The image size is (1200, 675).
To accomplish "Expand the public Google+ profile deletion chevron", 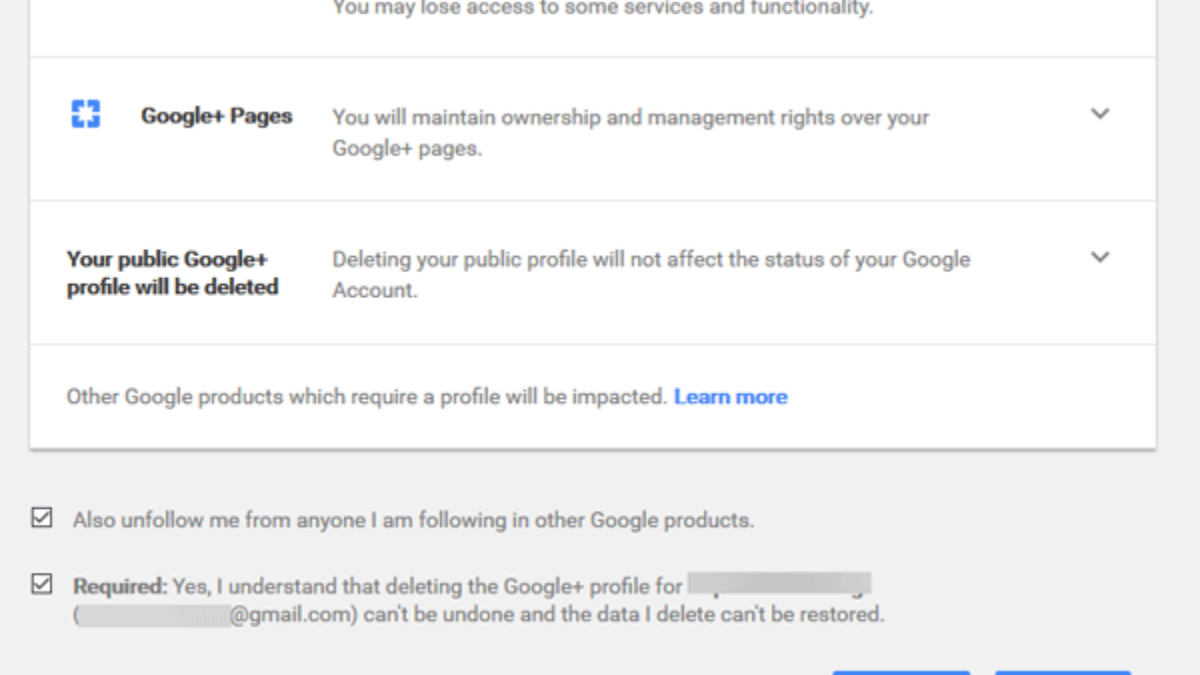I will click(x=1100, y=258).
